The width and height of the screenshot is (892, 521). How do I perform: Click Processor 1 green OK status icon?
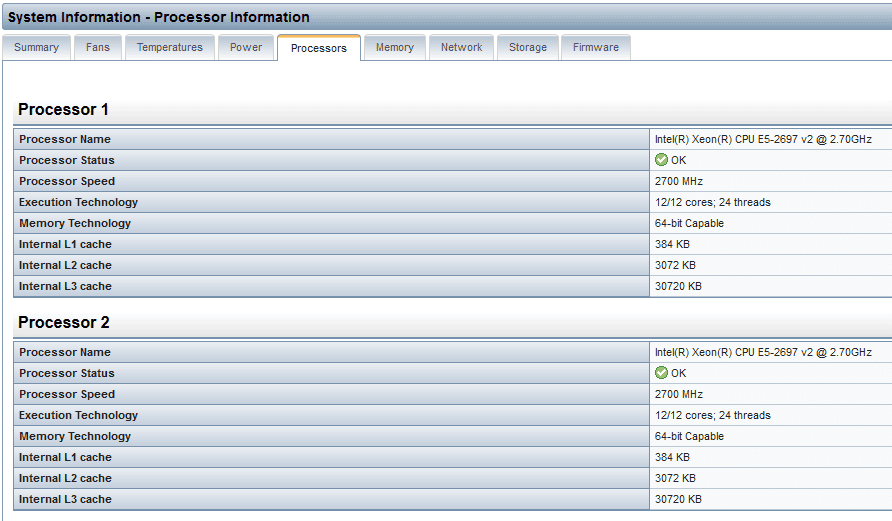pos(661,160)
